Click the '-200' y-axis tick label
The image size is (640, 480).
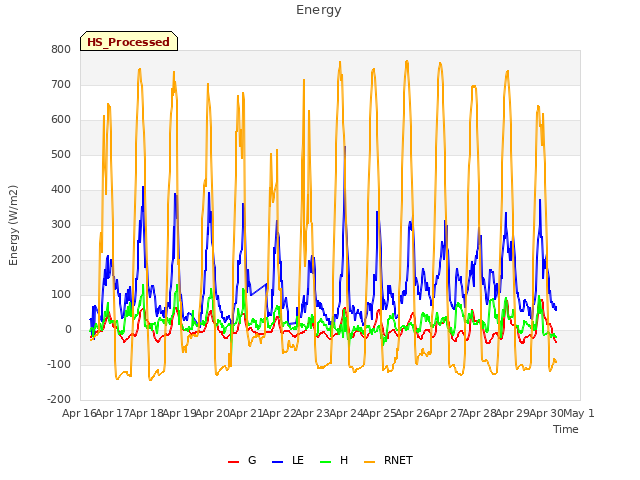(x=59, y=399)
